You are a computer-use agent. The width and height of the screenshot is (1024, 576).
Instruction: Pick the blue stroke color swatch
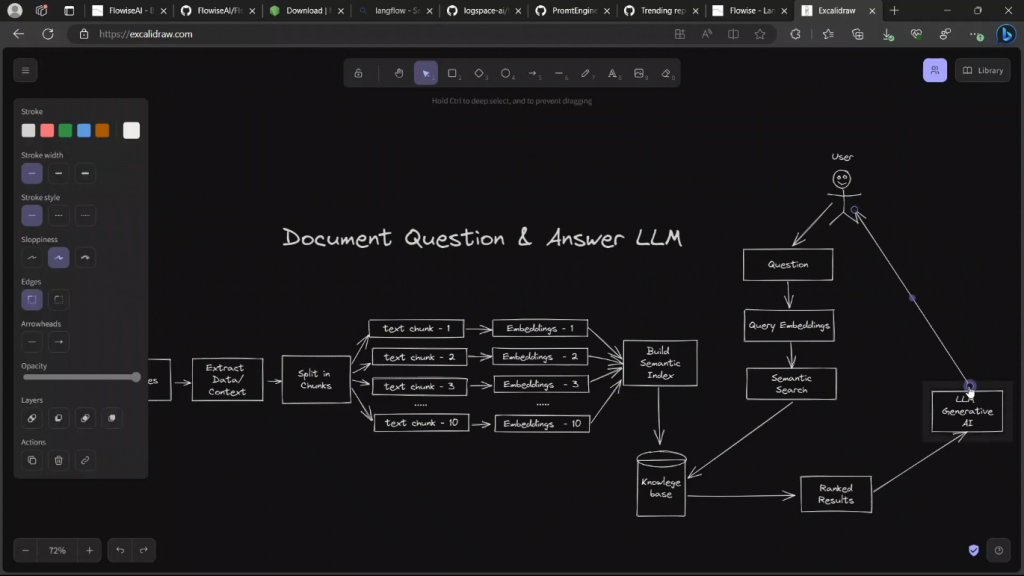pos(84,130)
